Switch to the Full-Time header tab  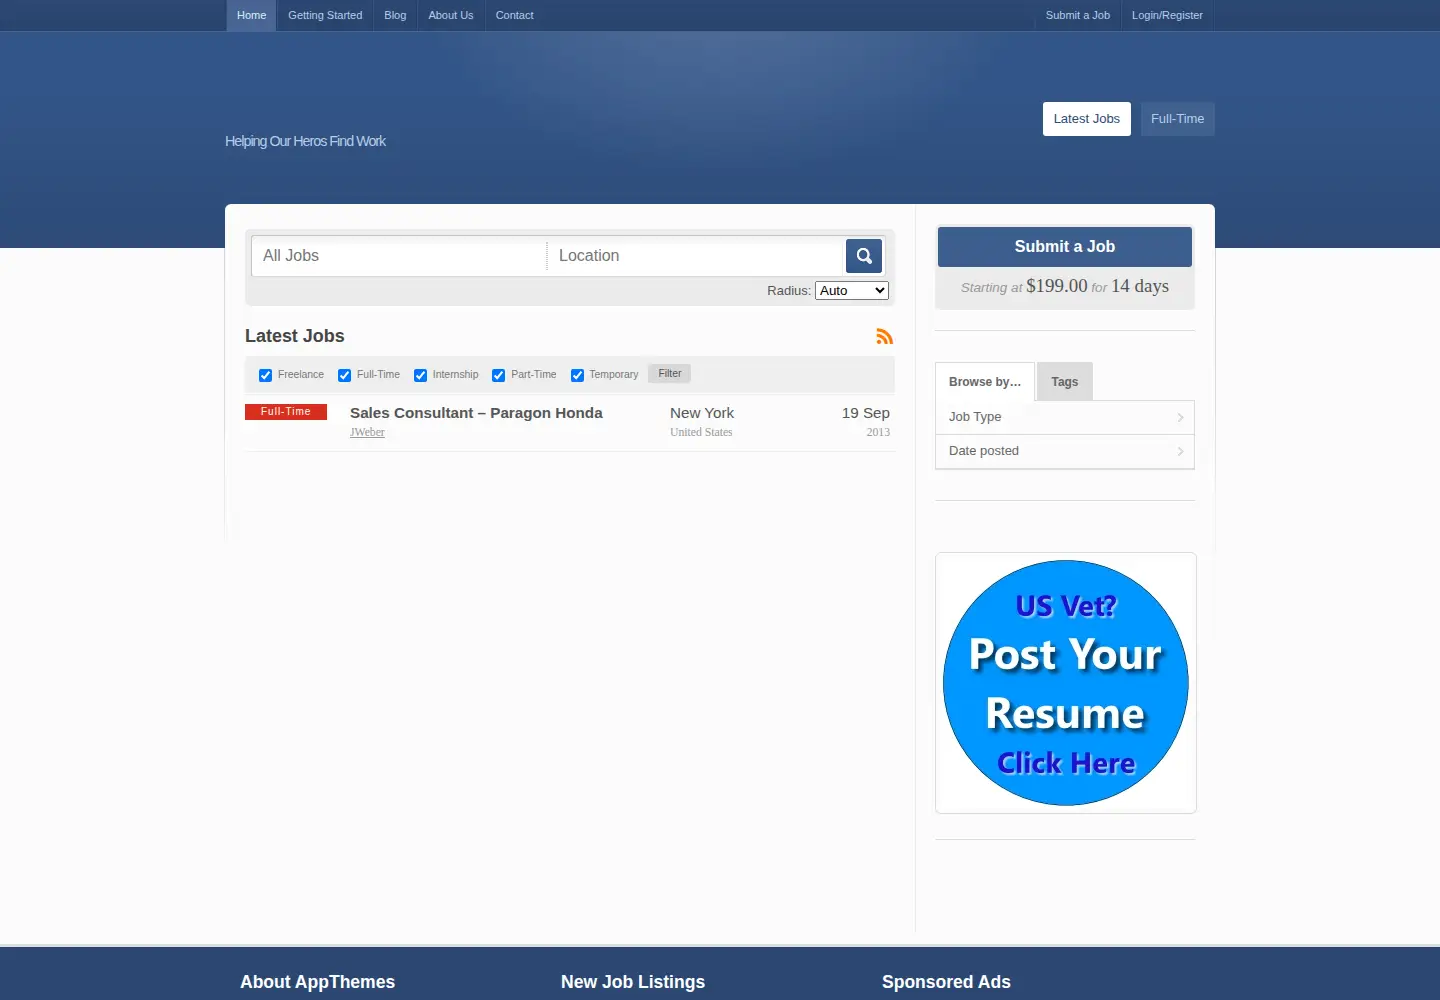click(x=1178, y=119)
